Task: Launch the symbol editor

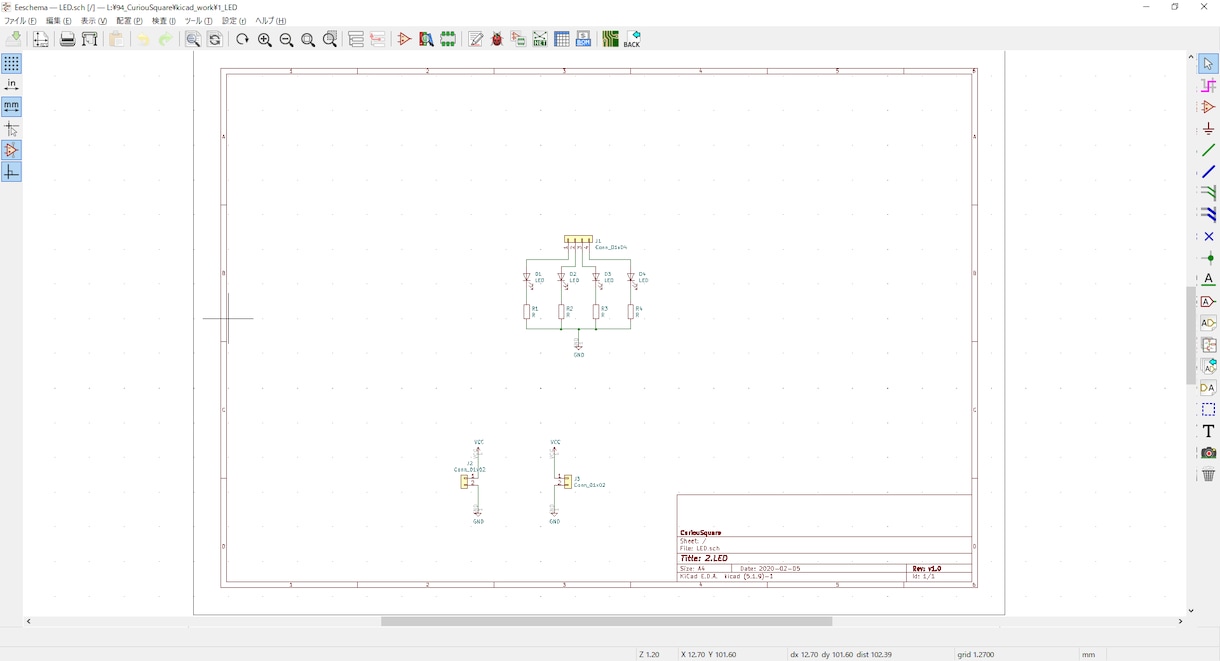Action: pos(404,39)
